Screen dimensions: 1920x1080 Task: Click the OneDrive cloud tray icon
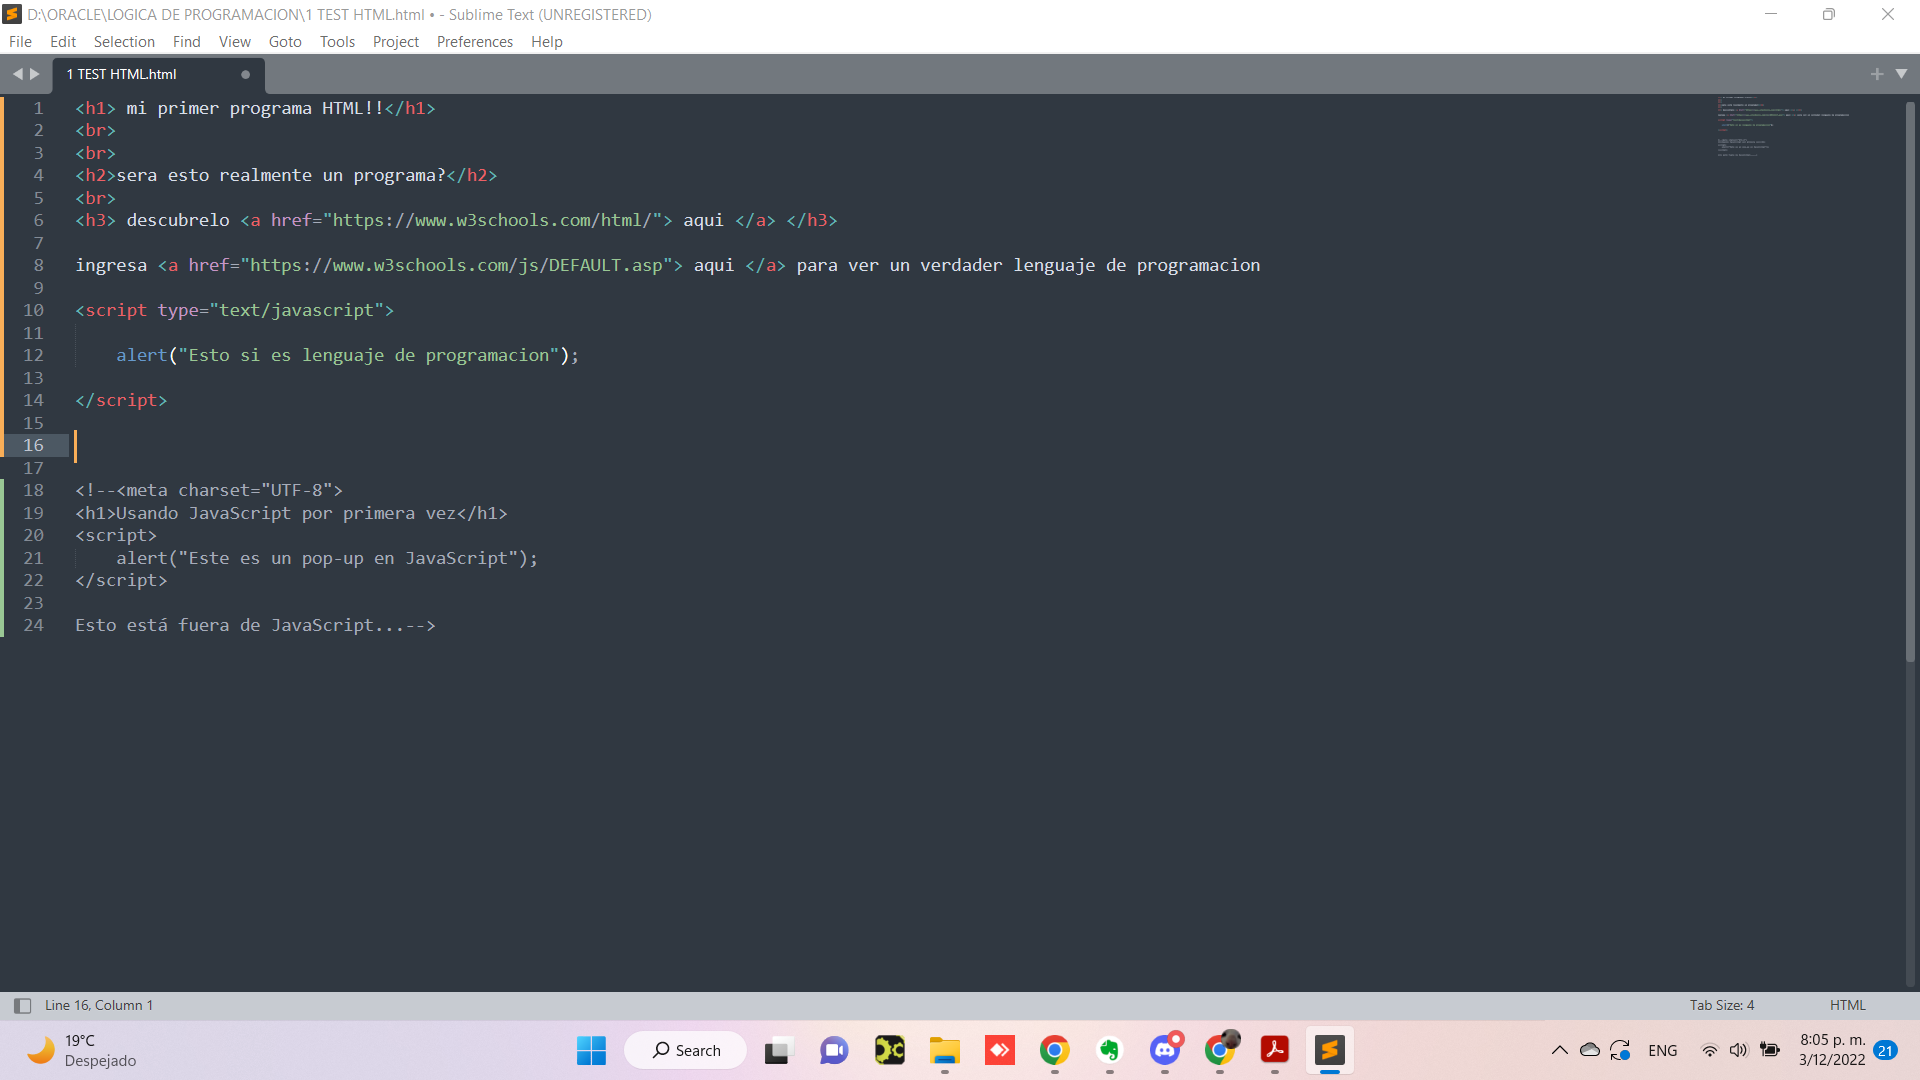[1589, 1050]
